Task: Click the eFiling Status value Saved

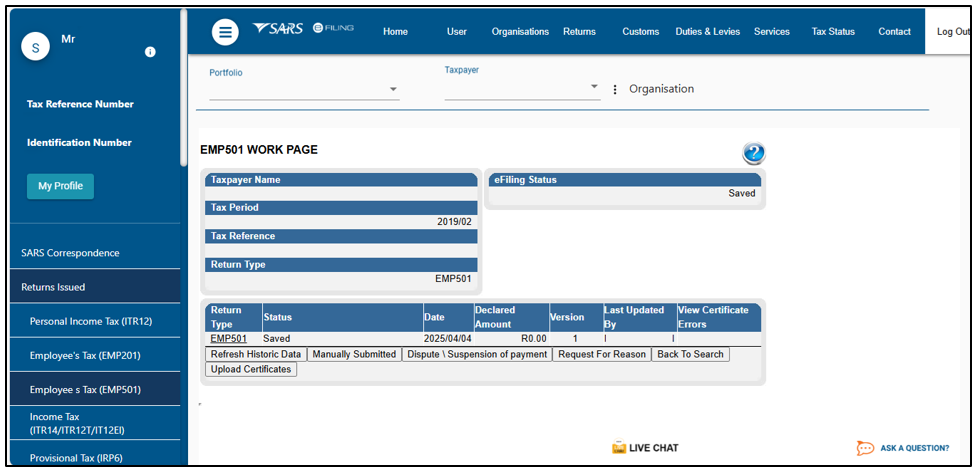Action: click(x=741, y=193)
